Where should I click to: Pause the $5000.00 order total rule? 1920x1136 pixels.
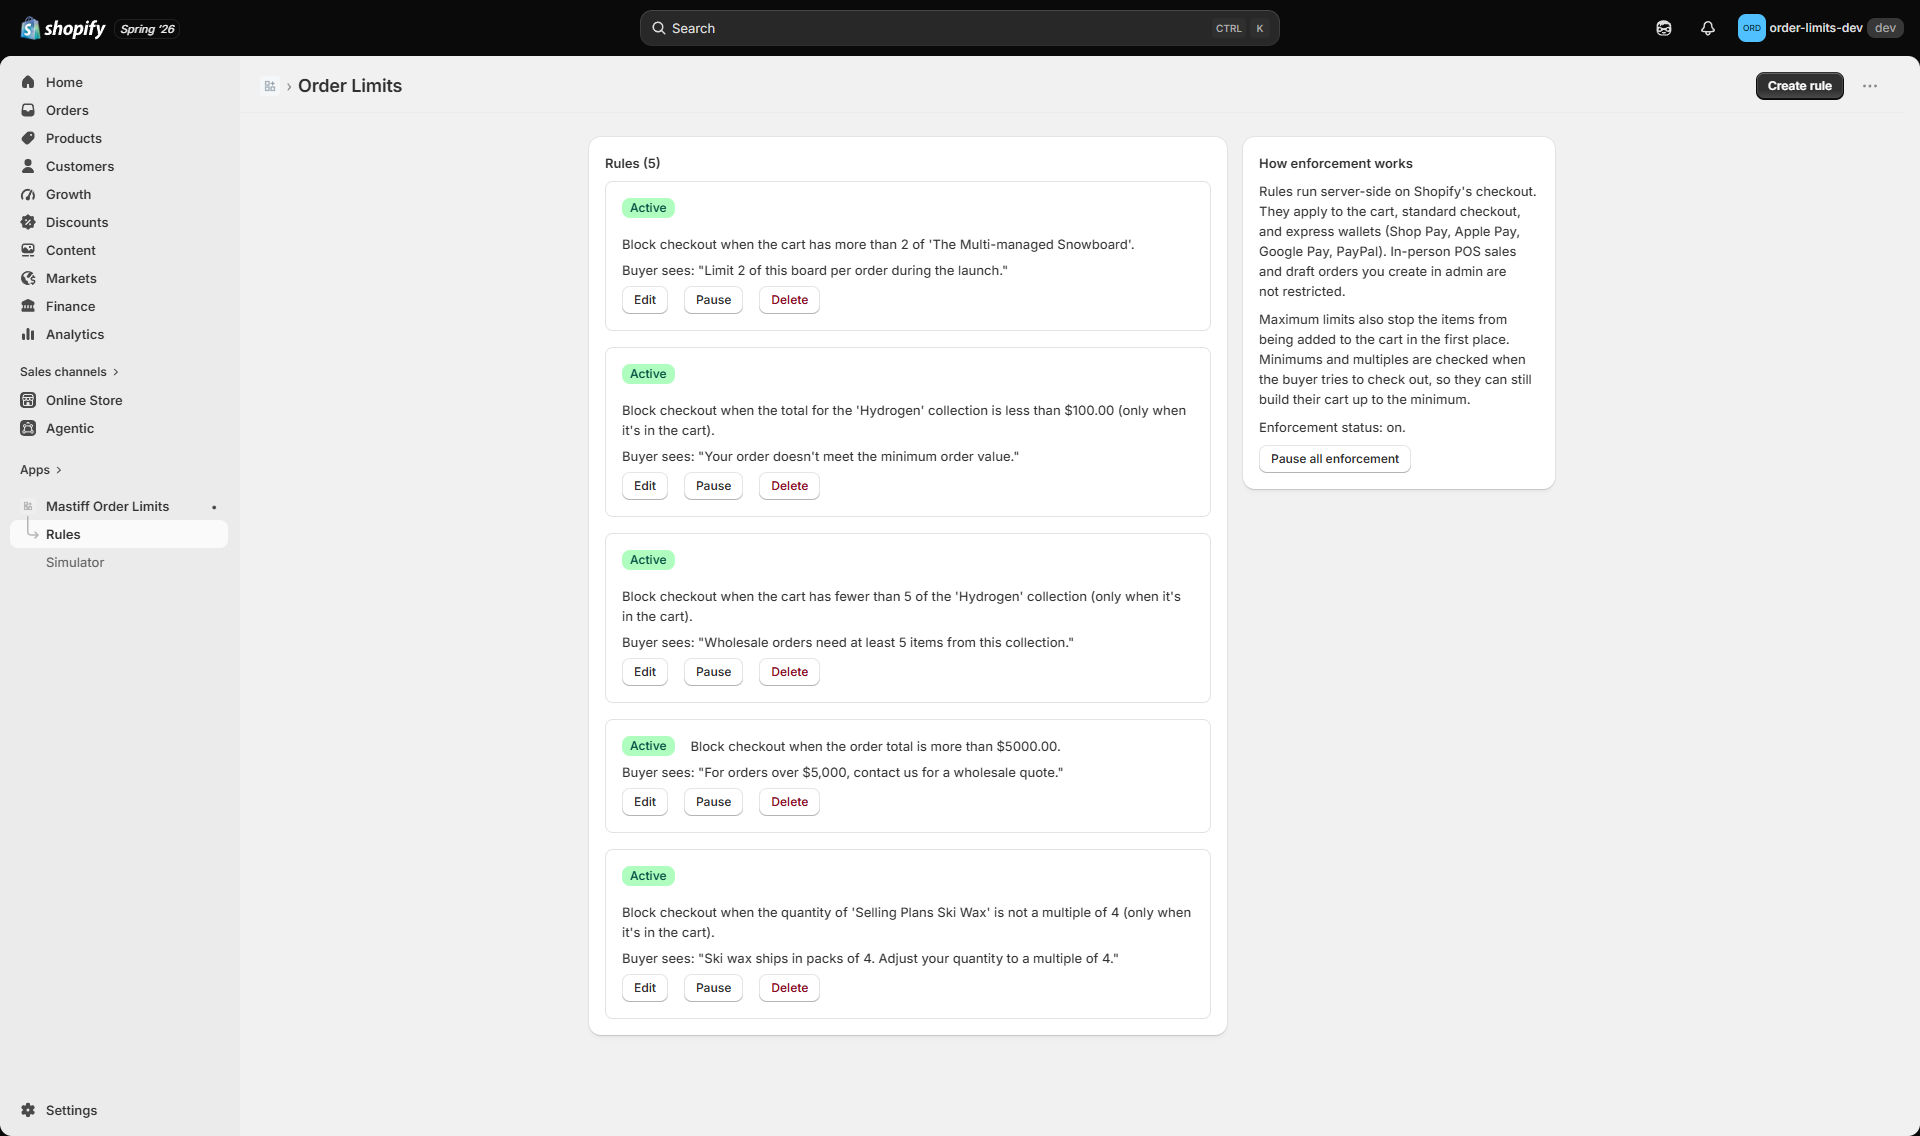pyautogui.click(x=713, y=802)
